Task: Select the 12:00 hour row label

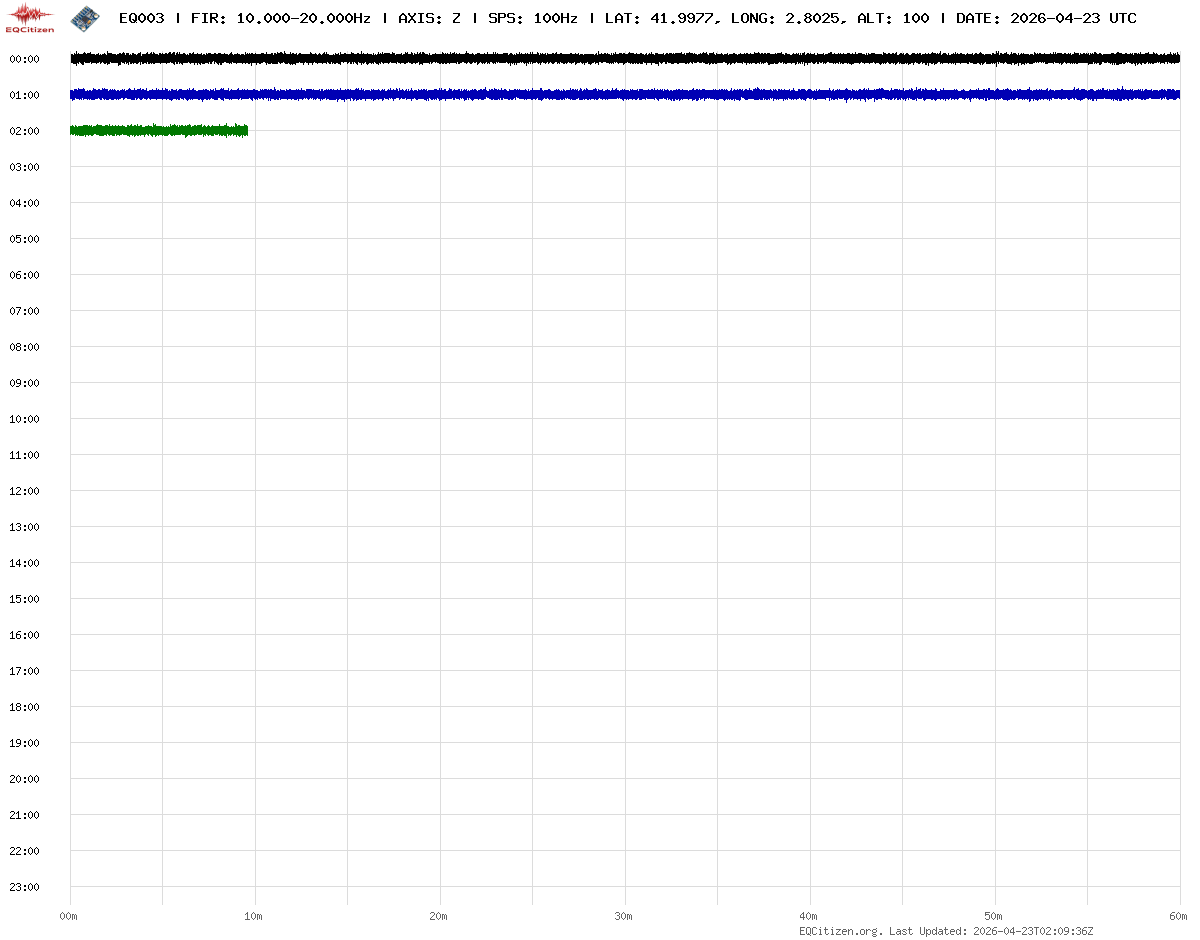Action: tap(24, 491)
